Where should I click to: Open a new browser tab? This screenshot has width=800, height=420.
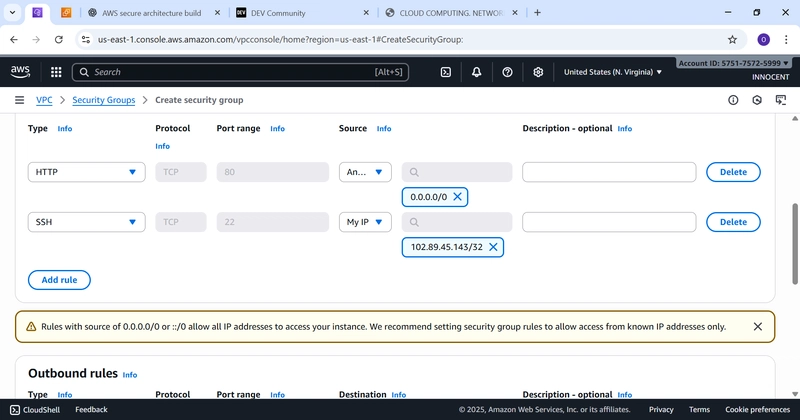(537, 13)
